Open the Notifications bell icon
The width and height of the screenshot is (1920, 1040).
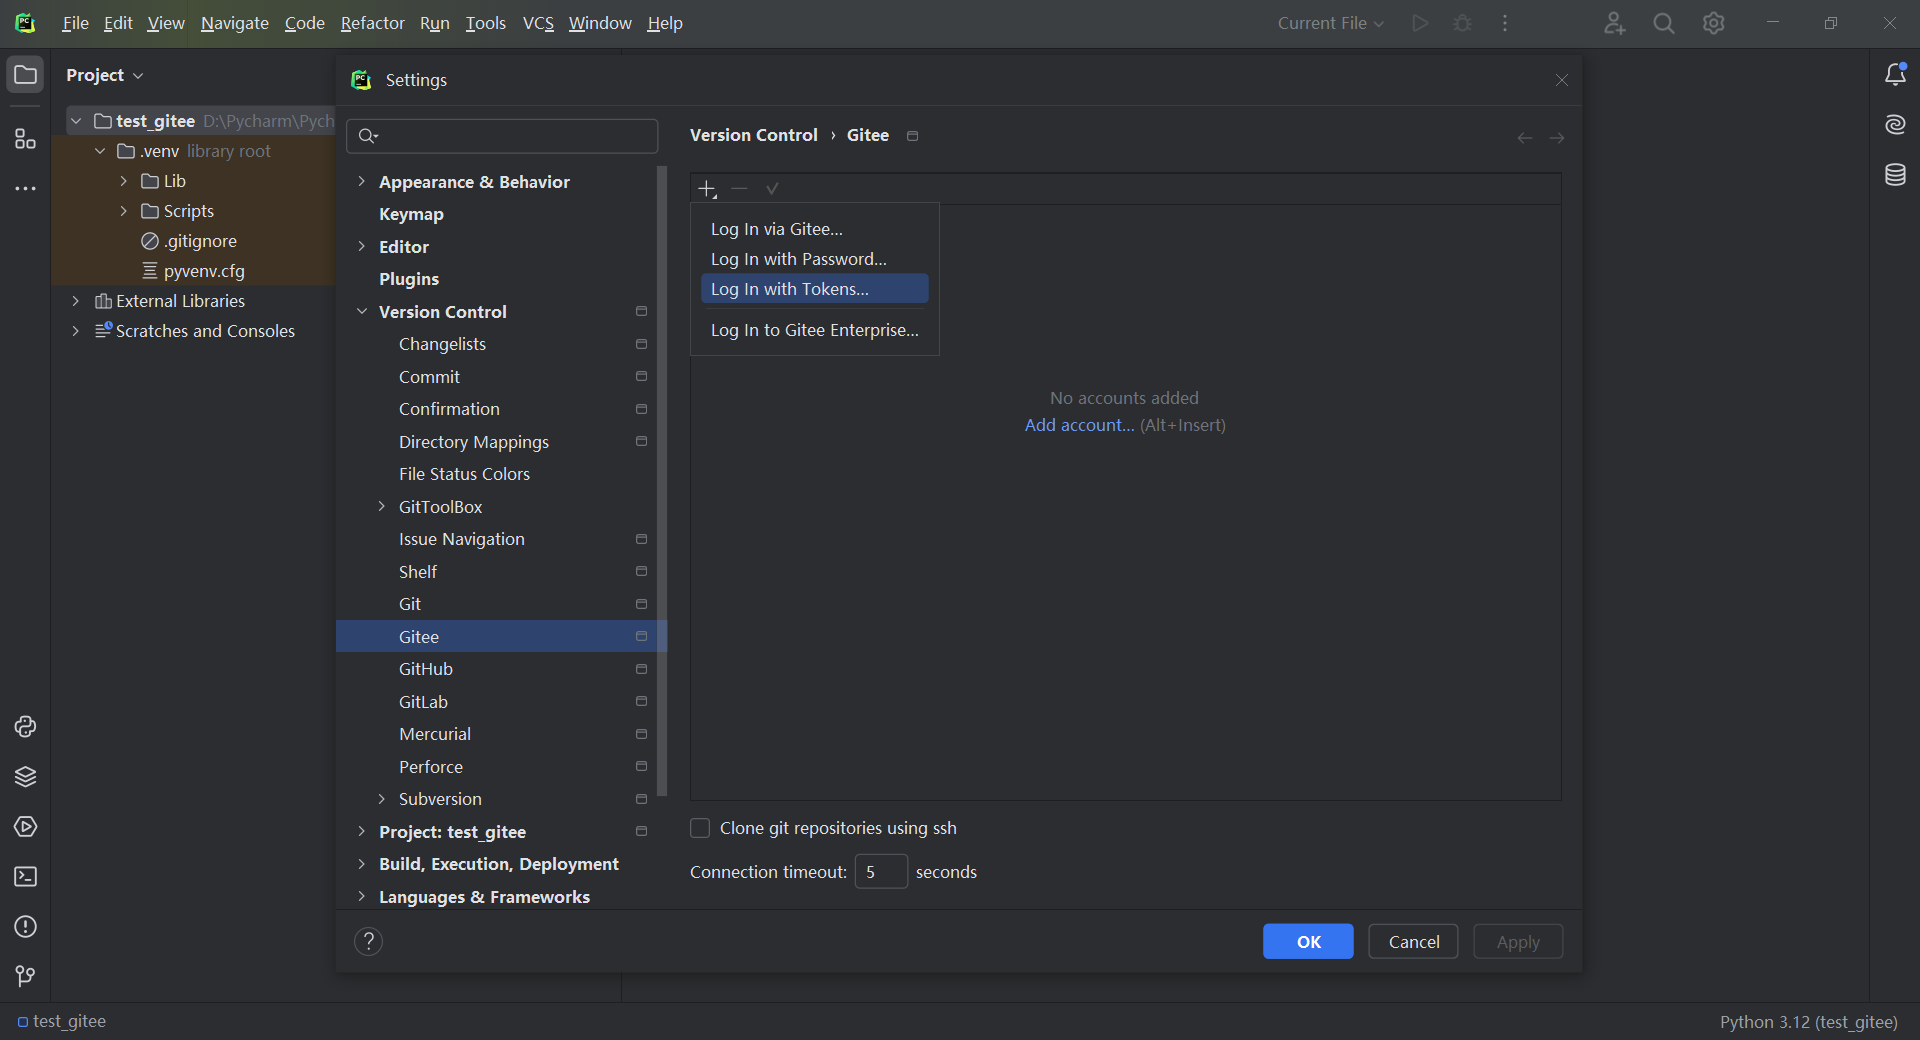click(1895, 75)
